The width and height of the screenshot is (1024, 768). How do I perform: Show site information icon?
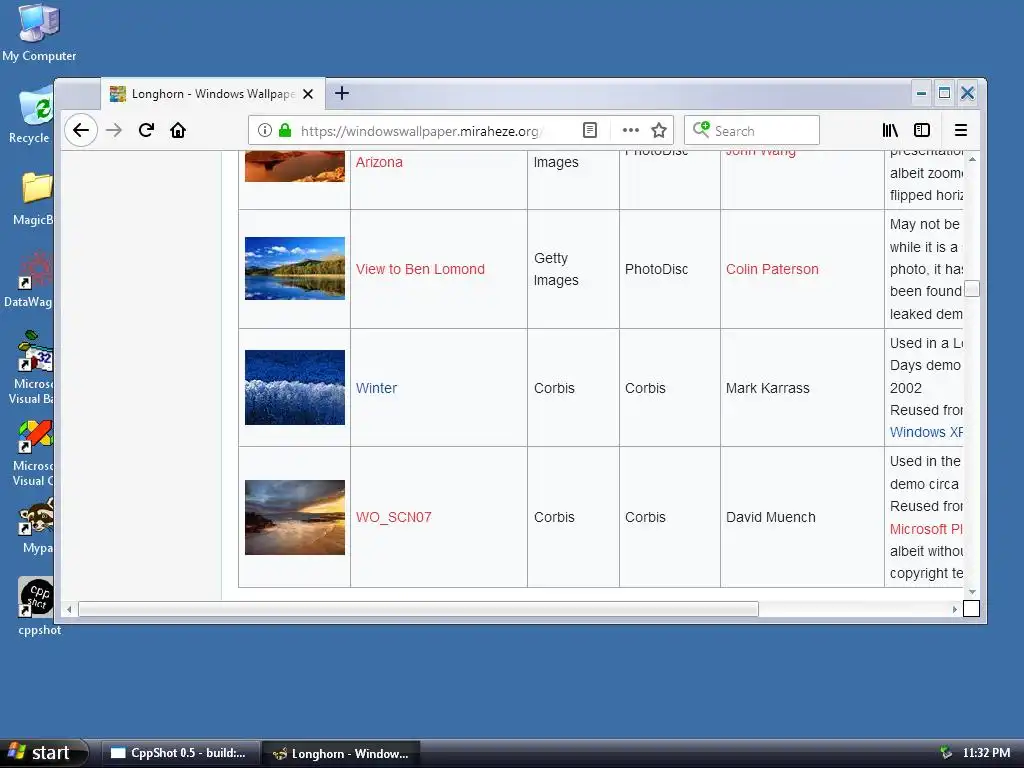pyautogui.click(x=264, y=130)
